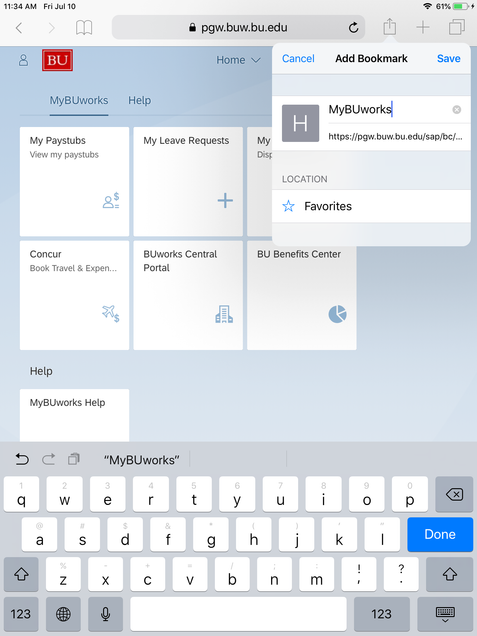
Task: Show all tabs overview icon
Action: [457, 28]
